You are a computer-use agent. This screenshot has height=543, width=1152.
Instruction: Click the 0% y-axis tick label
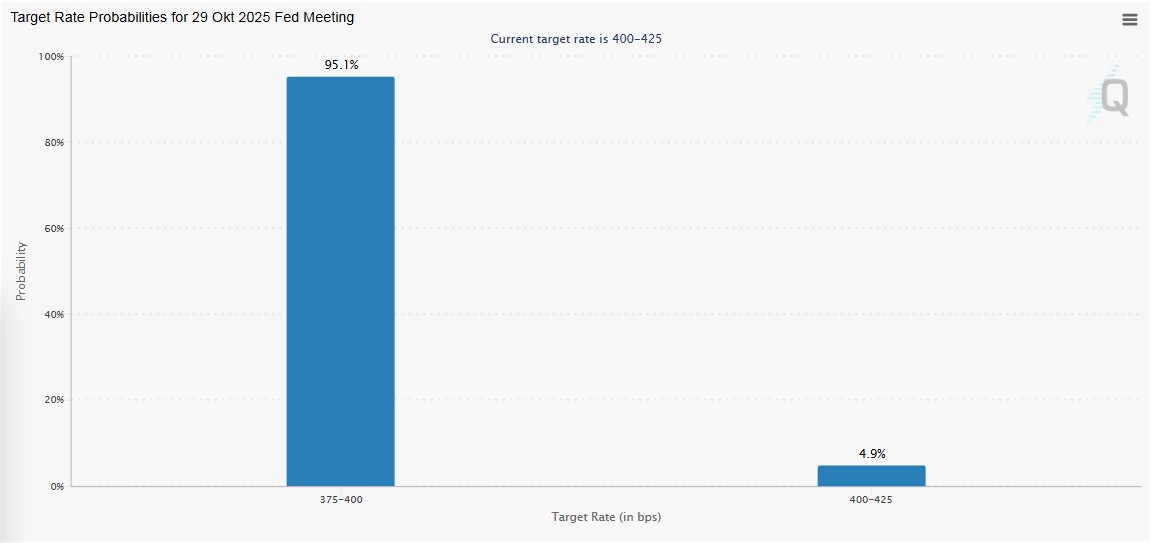click(56, 486)
